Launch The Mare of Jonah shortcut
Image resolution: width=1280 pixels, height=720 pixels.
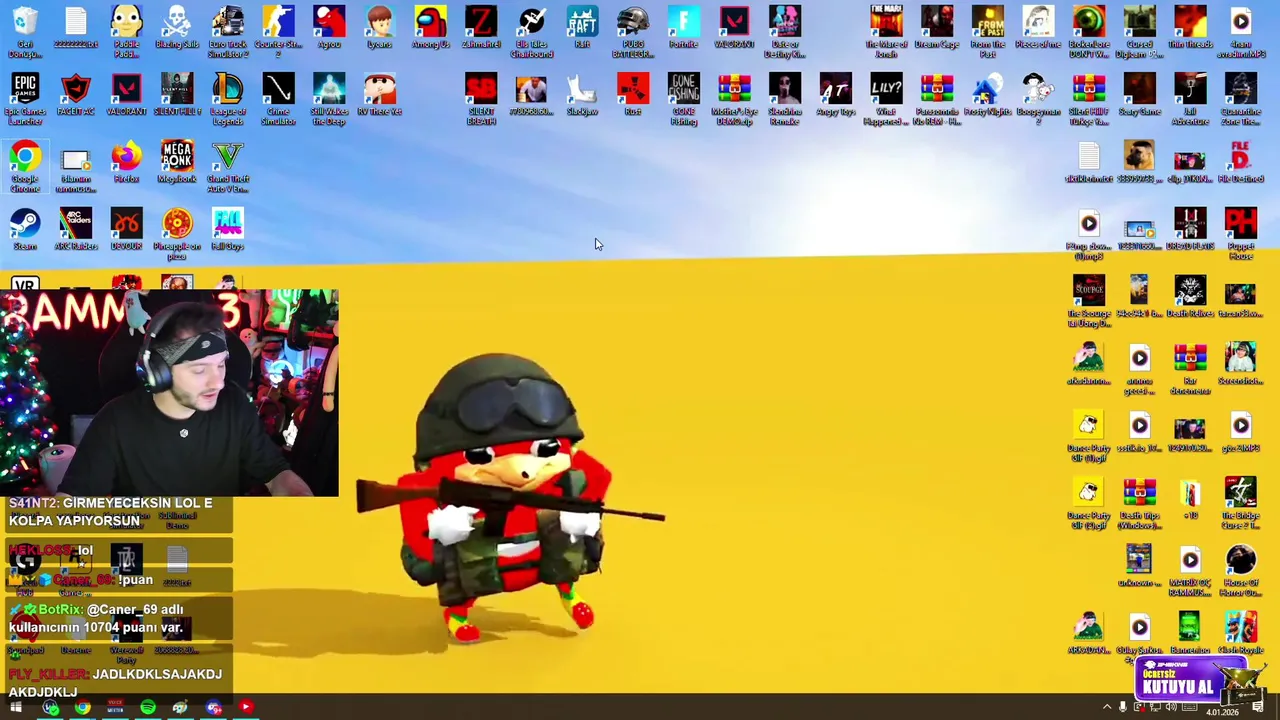886,30
